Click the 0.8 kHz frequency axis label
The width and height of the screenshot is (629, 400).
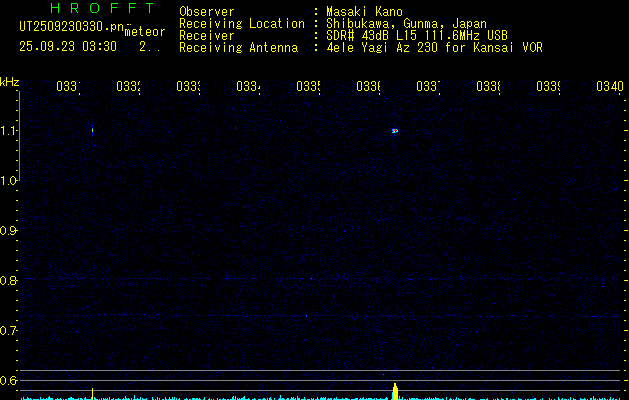click(x=9, y=280)
